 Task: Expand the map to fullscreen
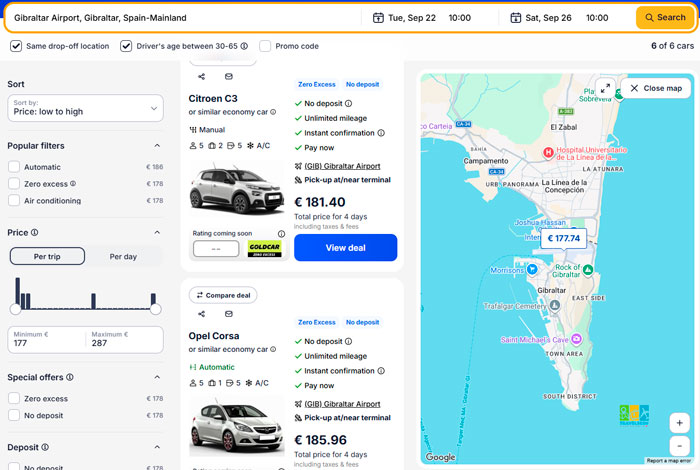click(605, 88)
